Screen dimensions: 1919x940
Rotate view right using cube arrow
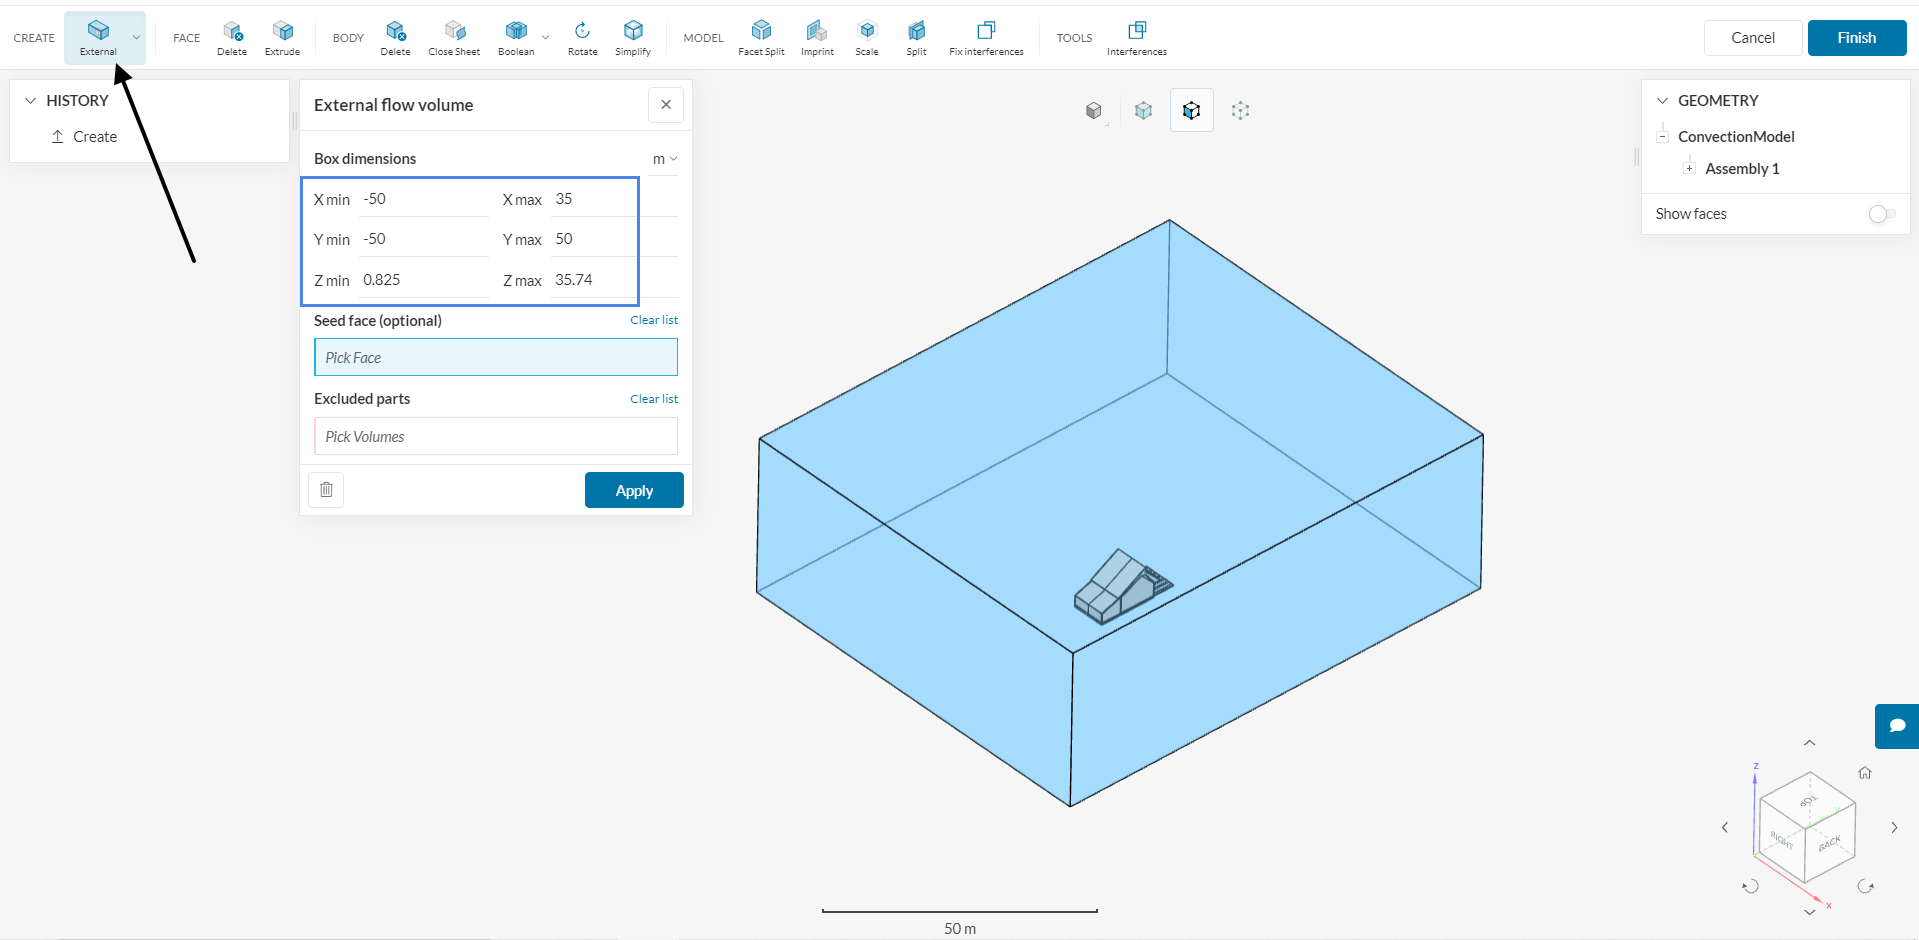(x=1894, y=827)
